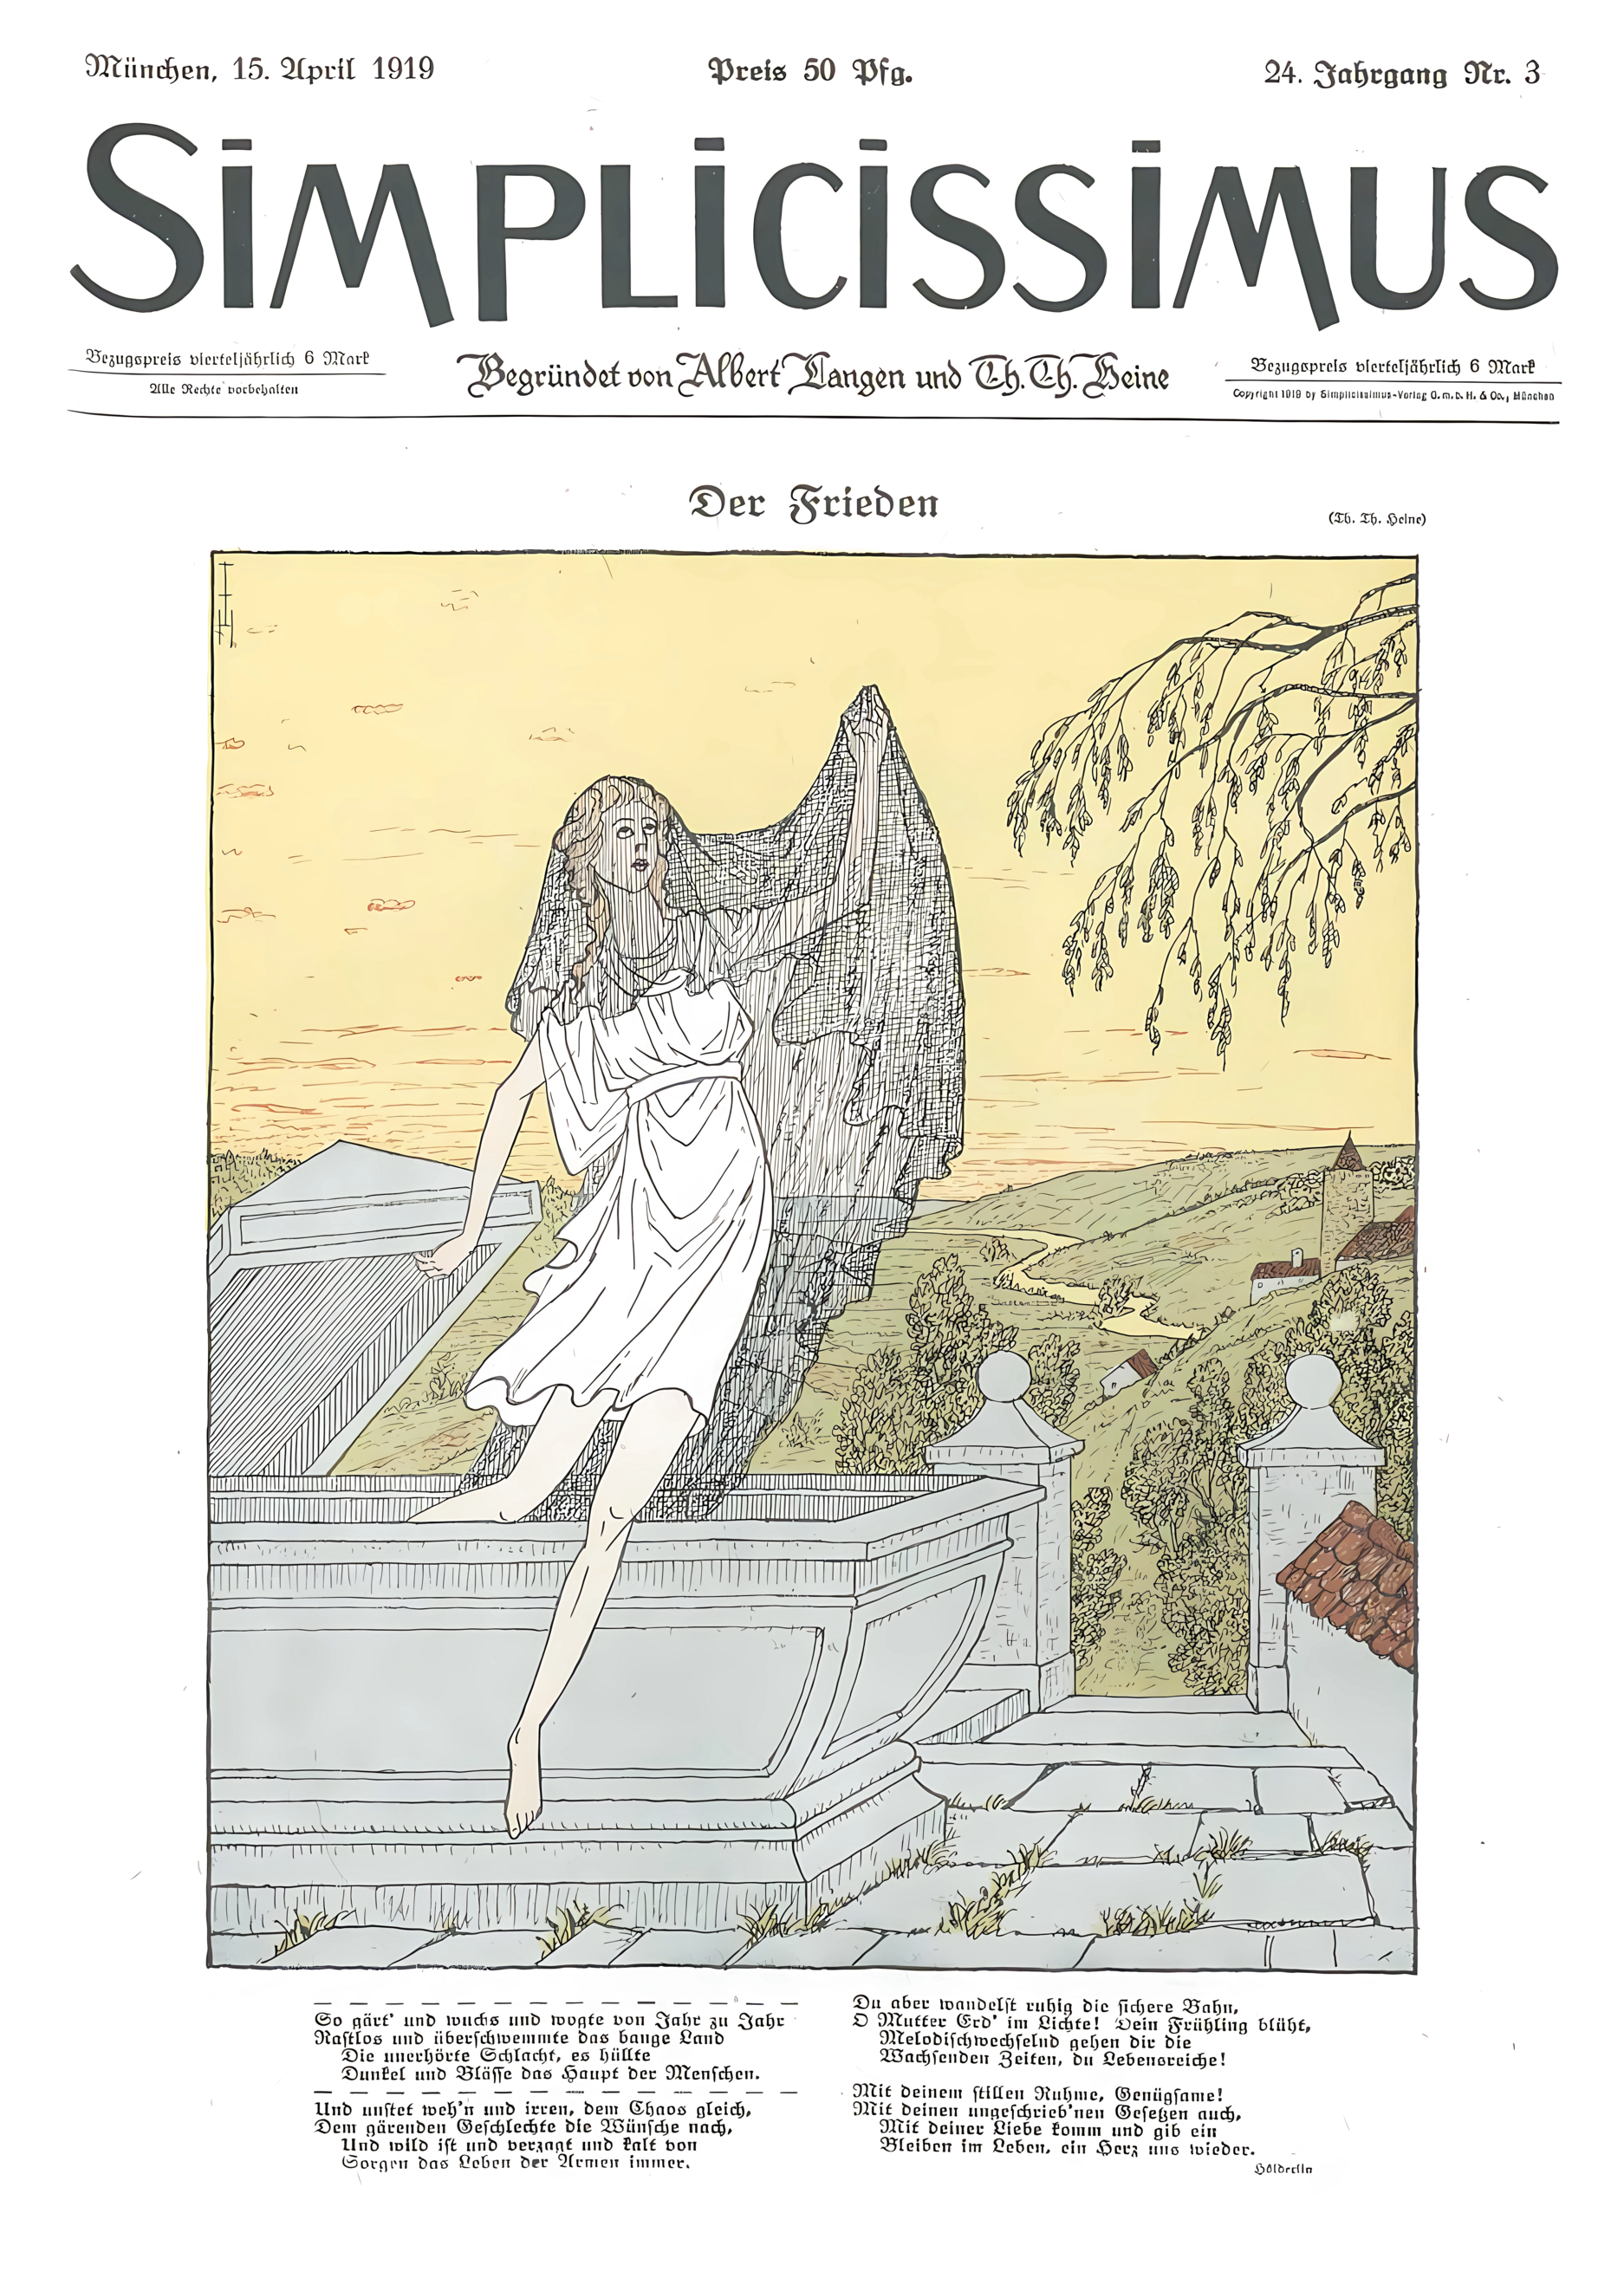Click the illustration caption "Der Frieden"
This screenshot has height=2278, width=1624.
tap(814, 503)
